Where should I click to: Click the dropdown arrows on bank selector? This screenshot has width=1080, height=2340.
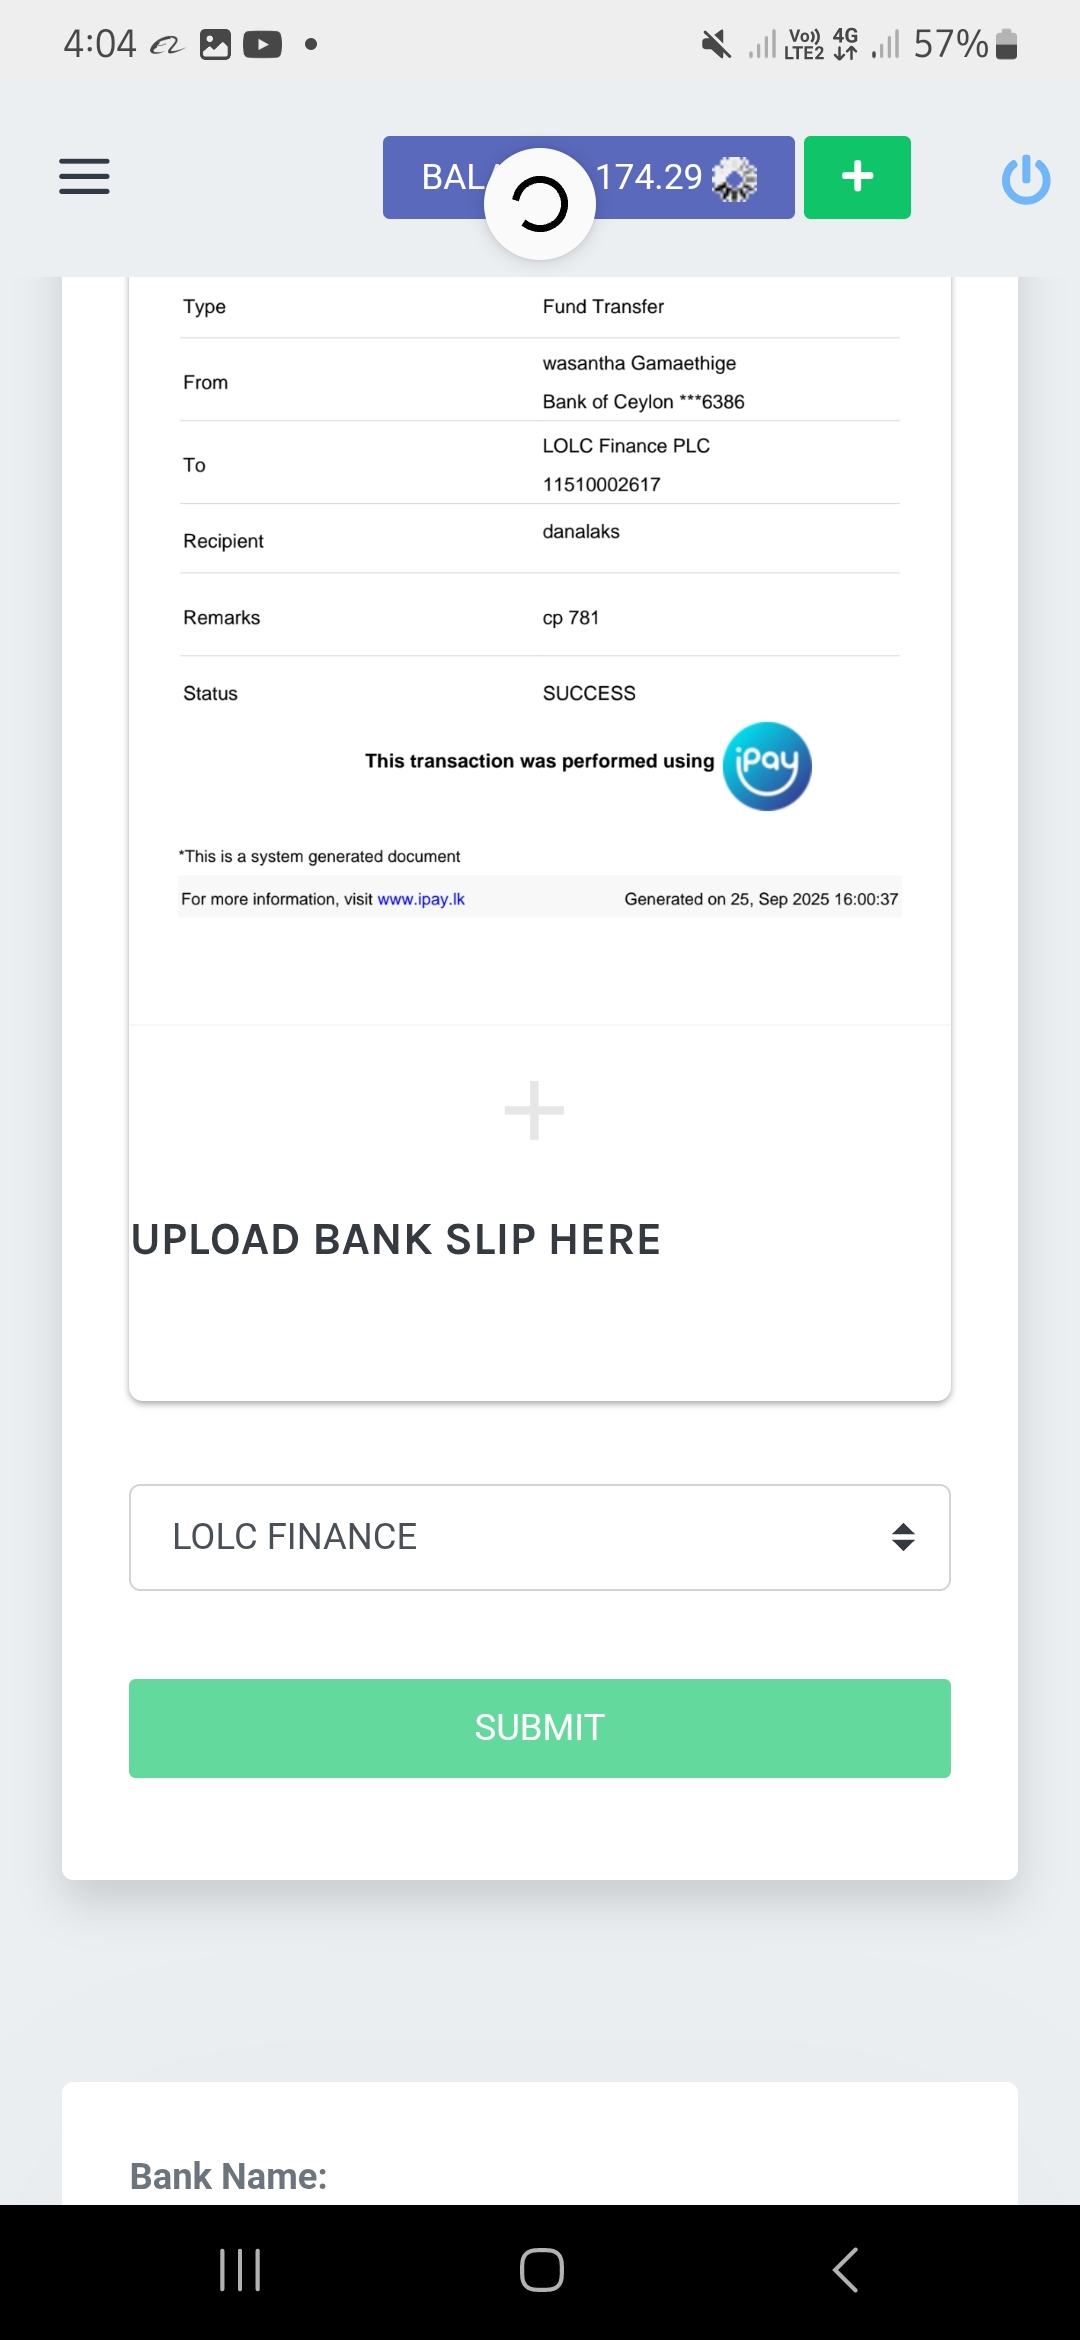(903, 1537)
